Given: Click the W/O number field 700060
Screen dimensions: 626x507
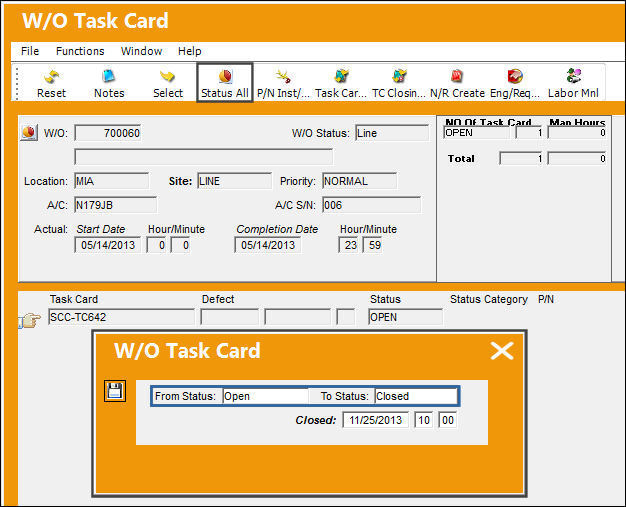Looking at the screenshot, I should [108, 133].
